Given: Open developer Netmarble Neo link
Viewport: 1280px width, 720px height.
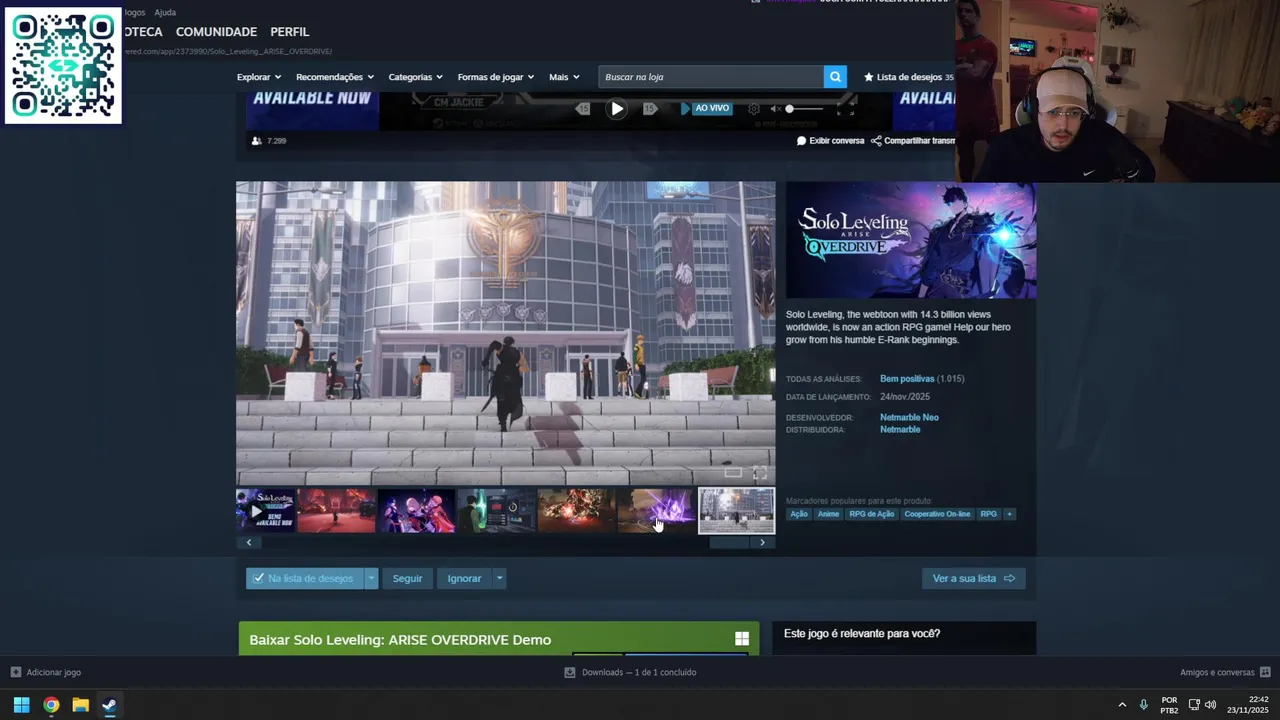Looking at the screenshot, I should tap(909, 417).
